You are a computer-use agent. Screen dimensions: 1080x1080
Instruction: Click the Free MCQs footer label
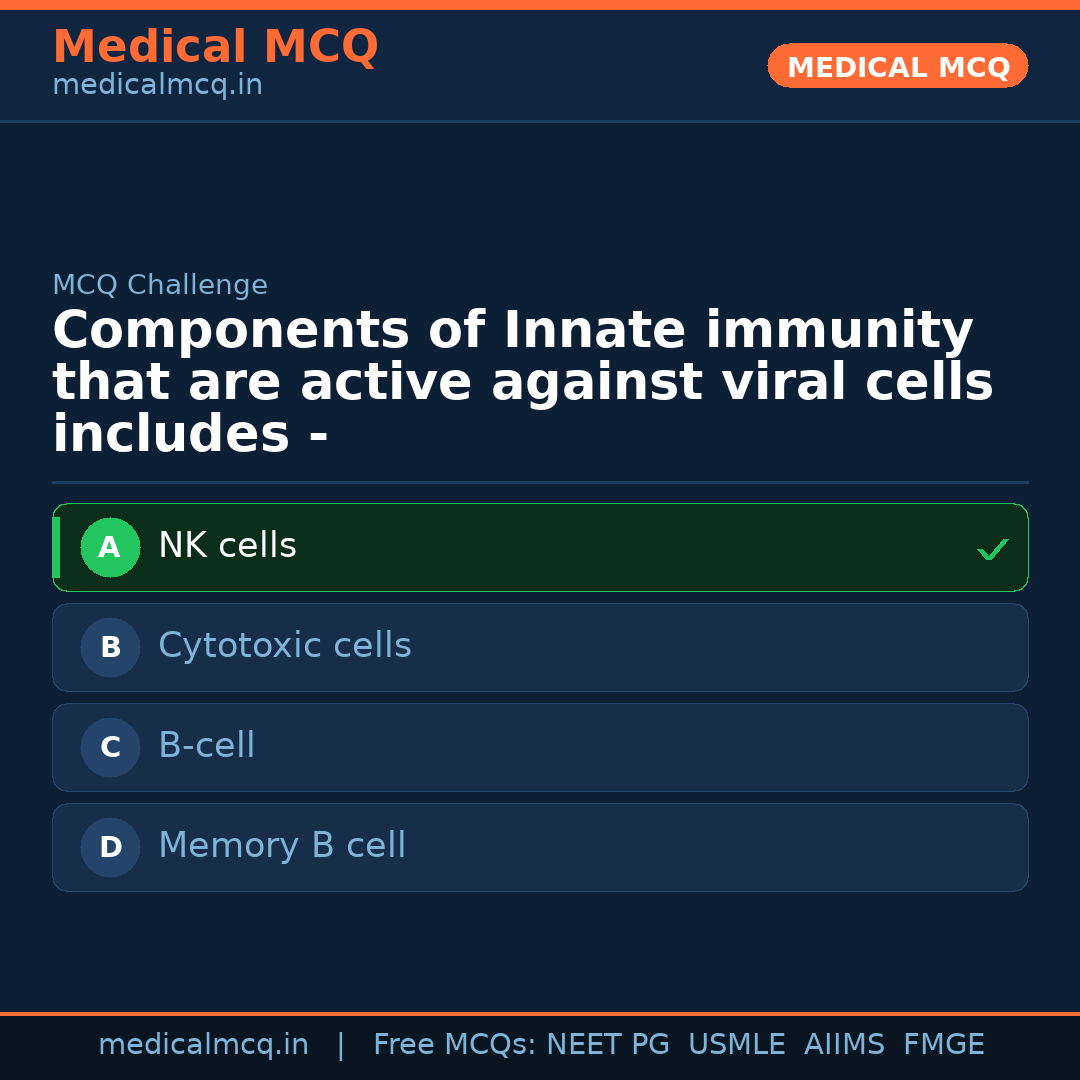(x=454, y=1045)
